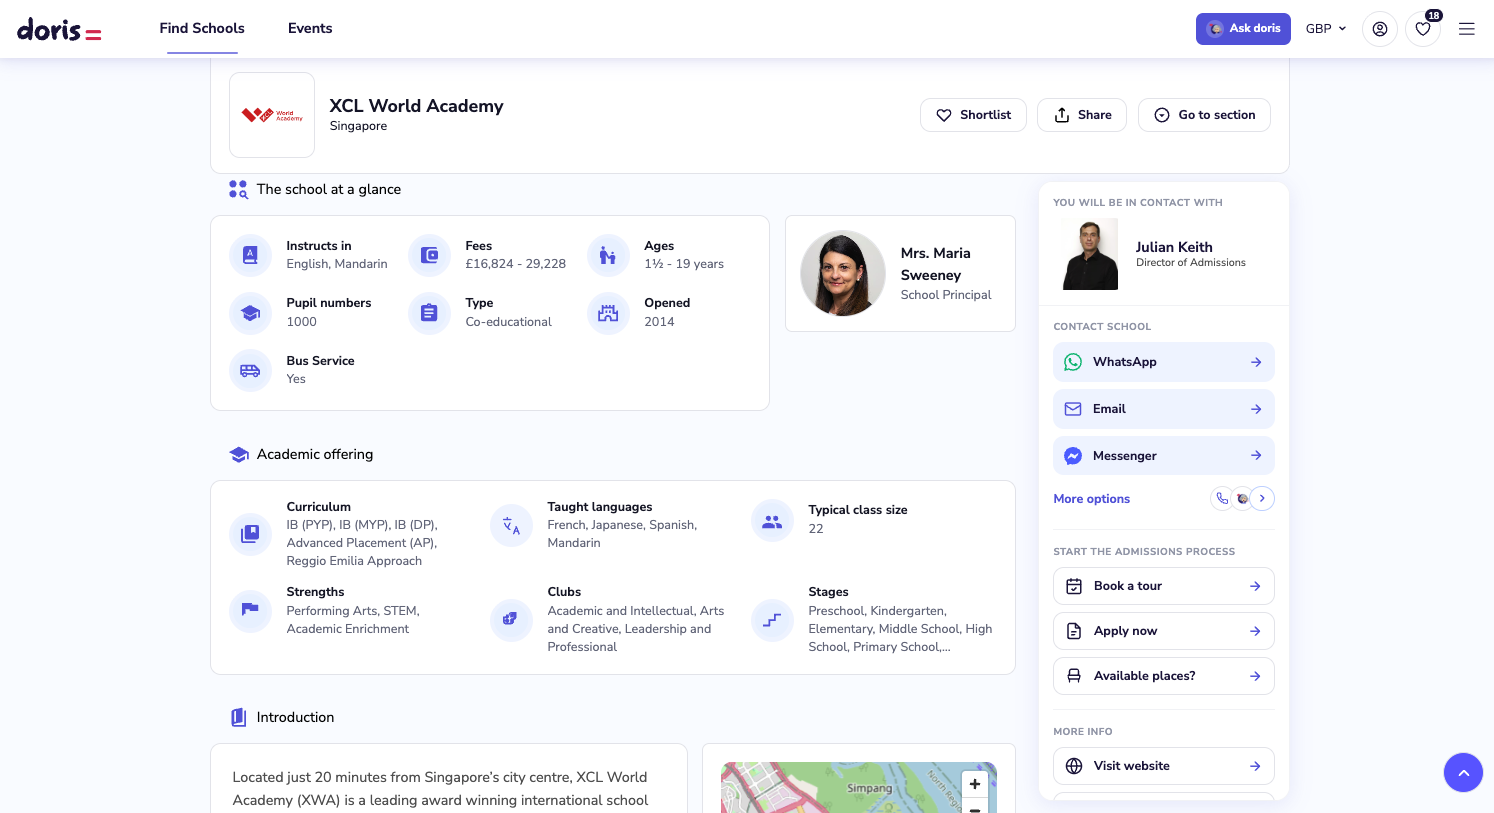Add the school to Shortlist
The image size is (1494, 813).
coord(973,115)
